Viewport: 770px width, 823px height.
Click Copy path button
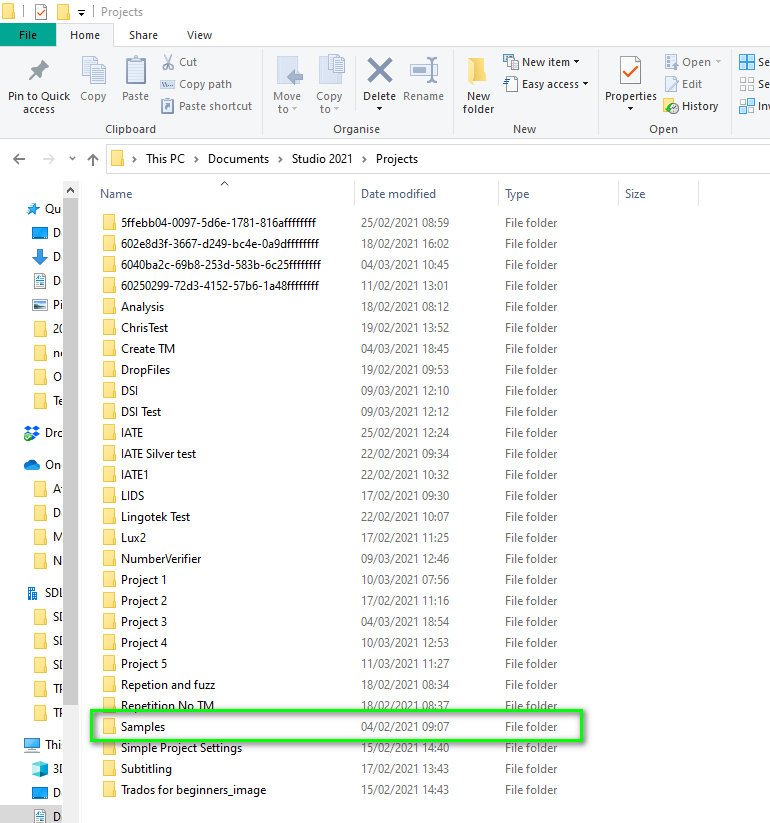[x=197, y=84]
